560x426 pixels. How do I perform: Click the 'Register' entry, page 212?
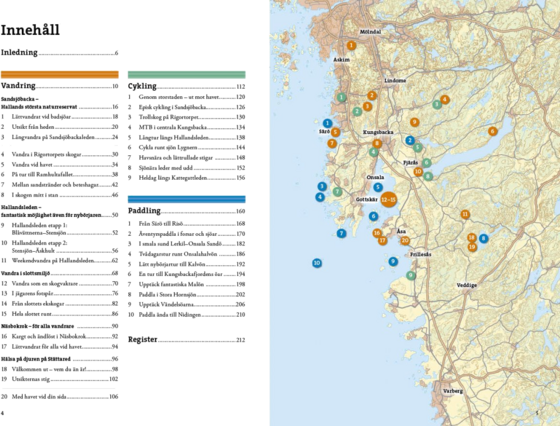(186, 340)
